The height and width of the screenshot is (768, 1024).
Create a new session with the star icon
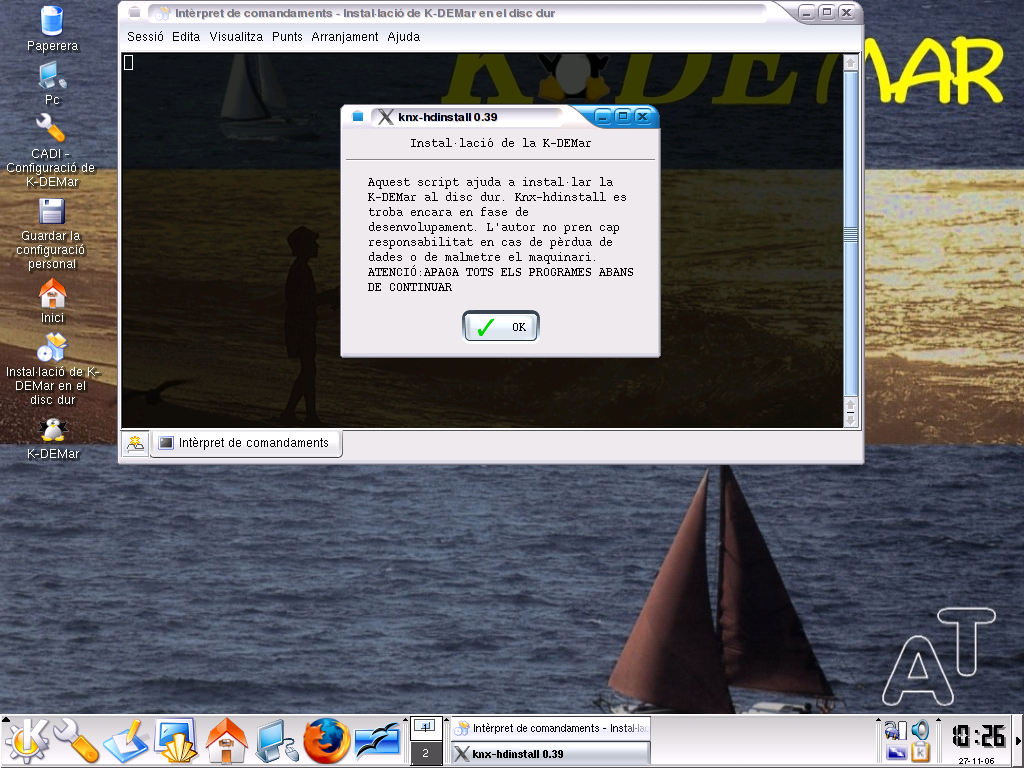[135, 443]
